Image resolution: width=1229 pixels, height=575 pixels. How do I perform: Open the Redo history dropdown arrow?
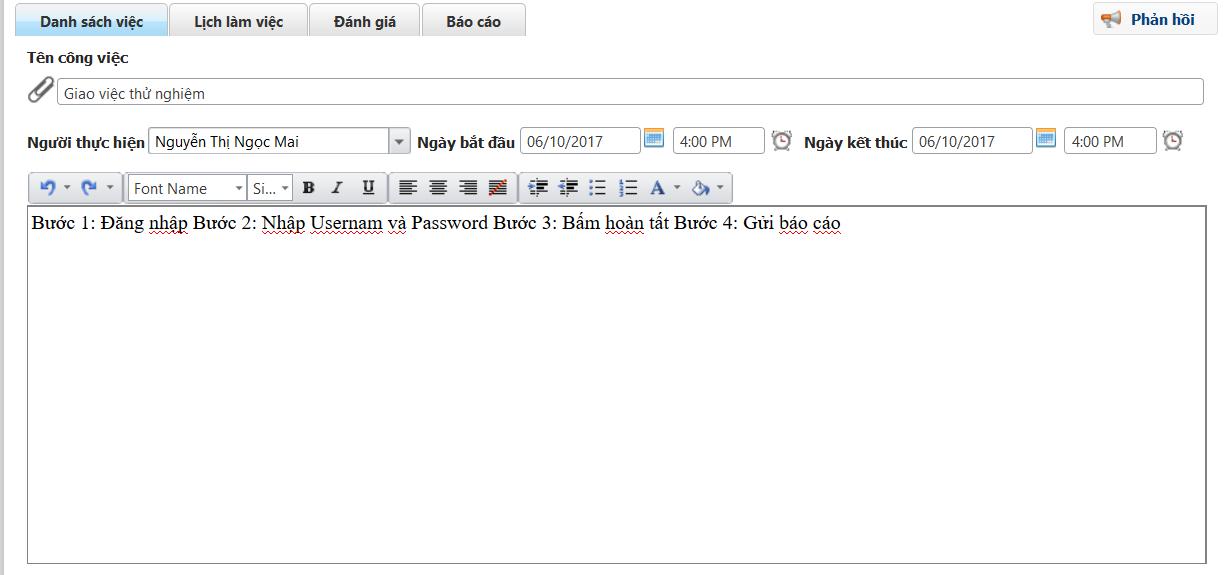(110, 188)
